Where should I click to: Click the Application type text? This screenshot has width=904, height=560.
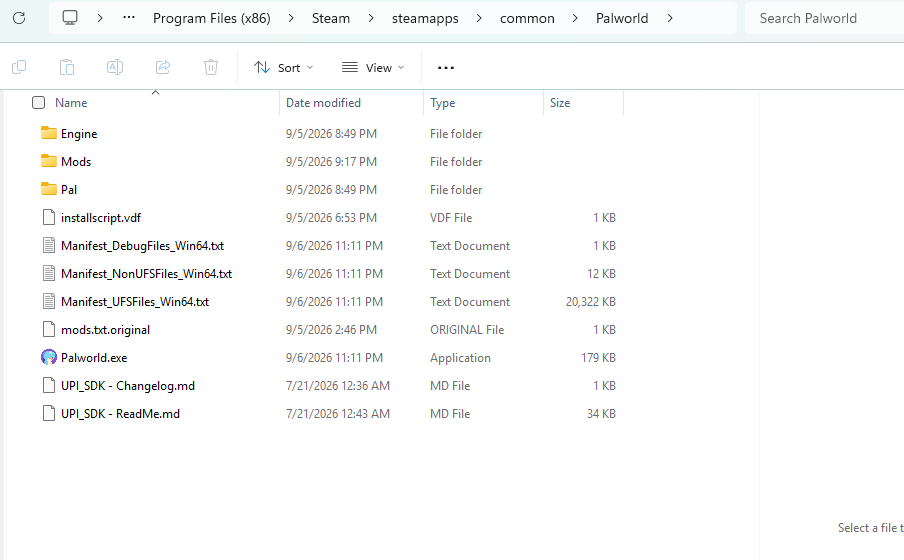(460, 358)
